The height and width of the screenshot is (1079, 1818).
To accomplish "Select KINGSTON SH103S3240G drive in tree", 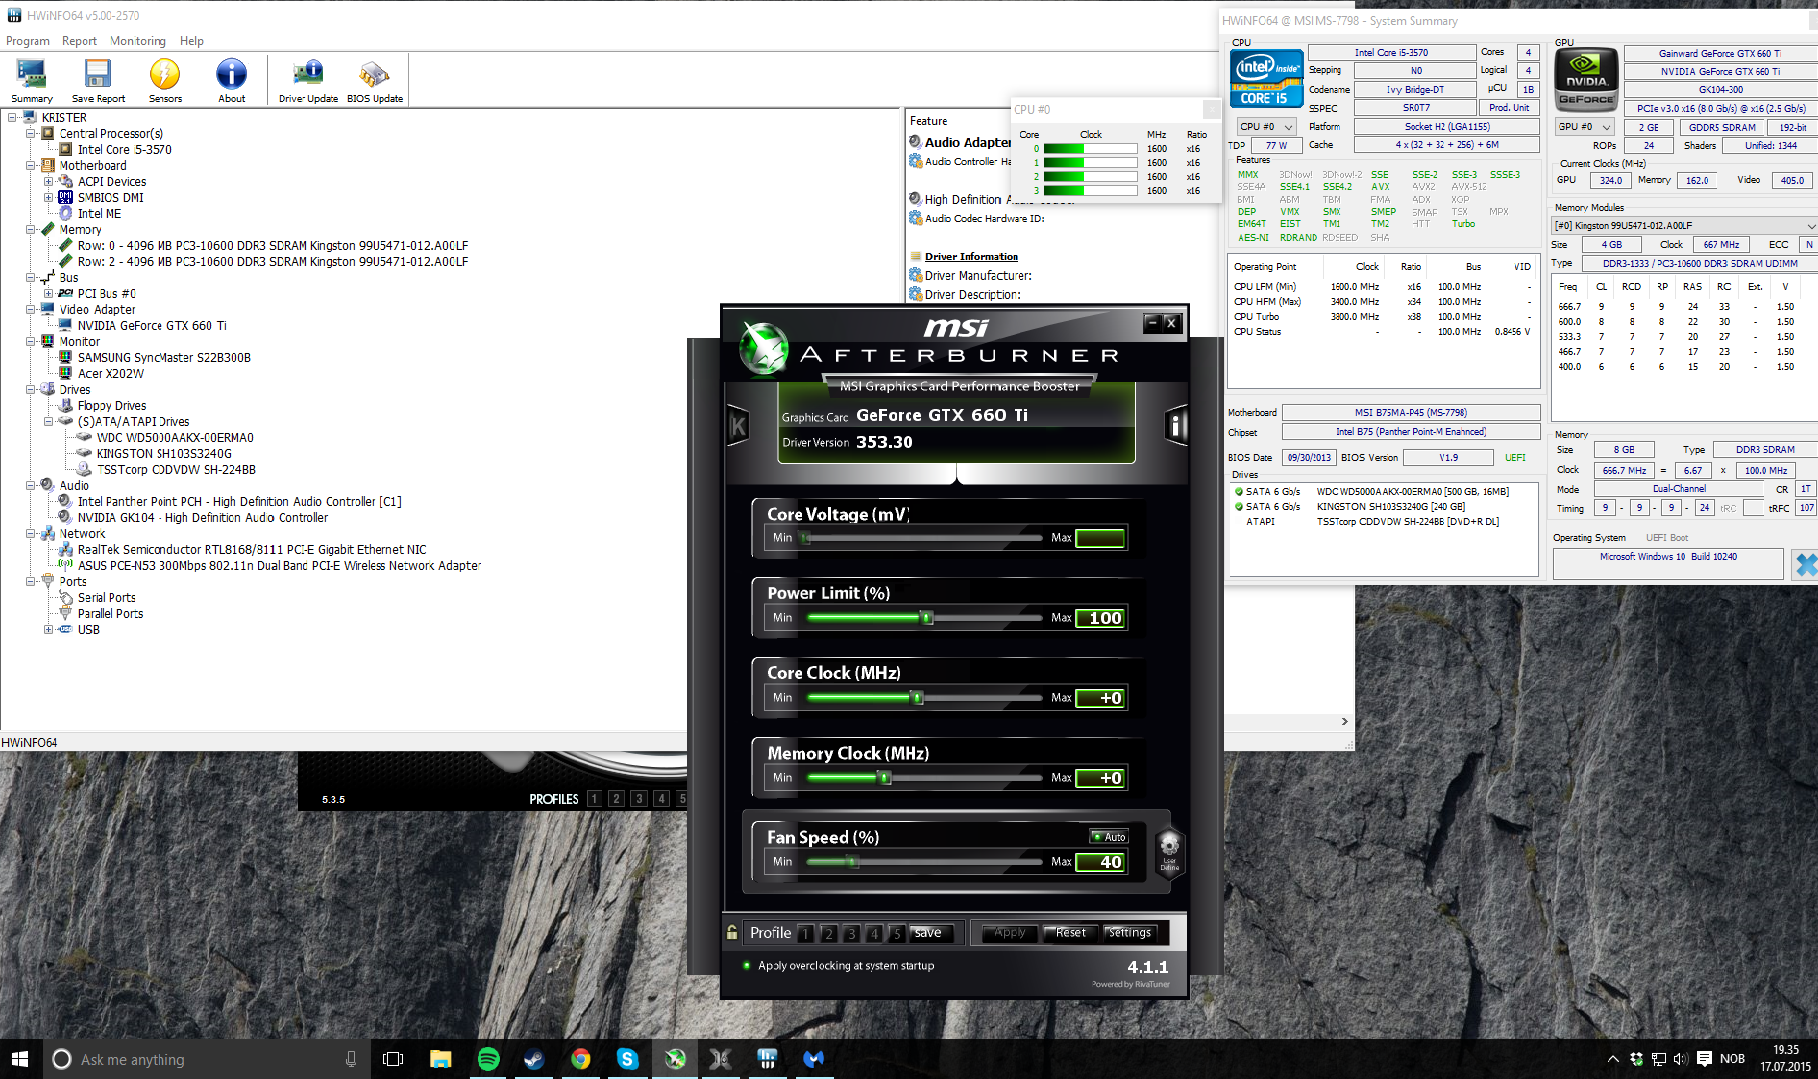I will tap(164, 453).
